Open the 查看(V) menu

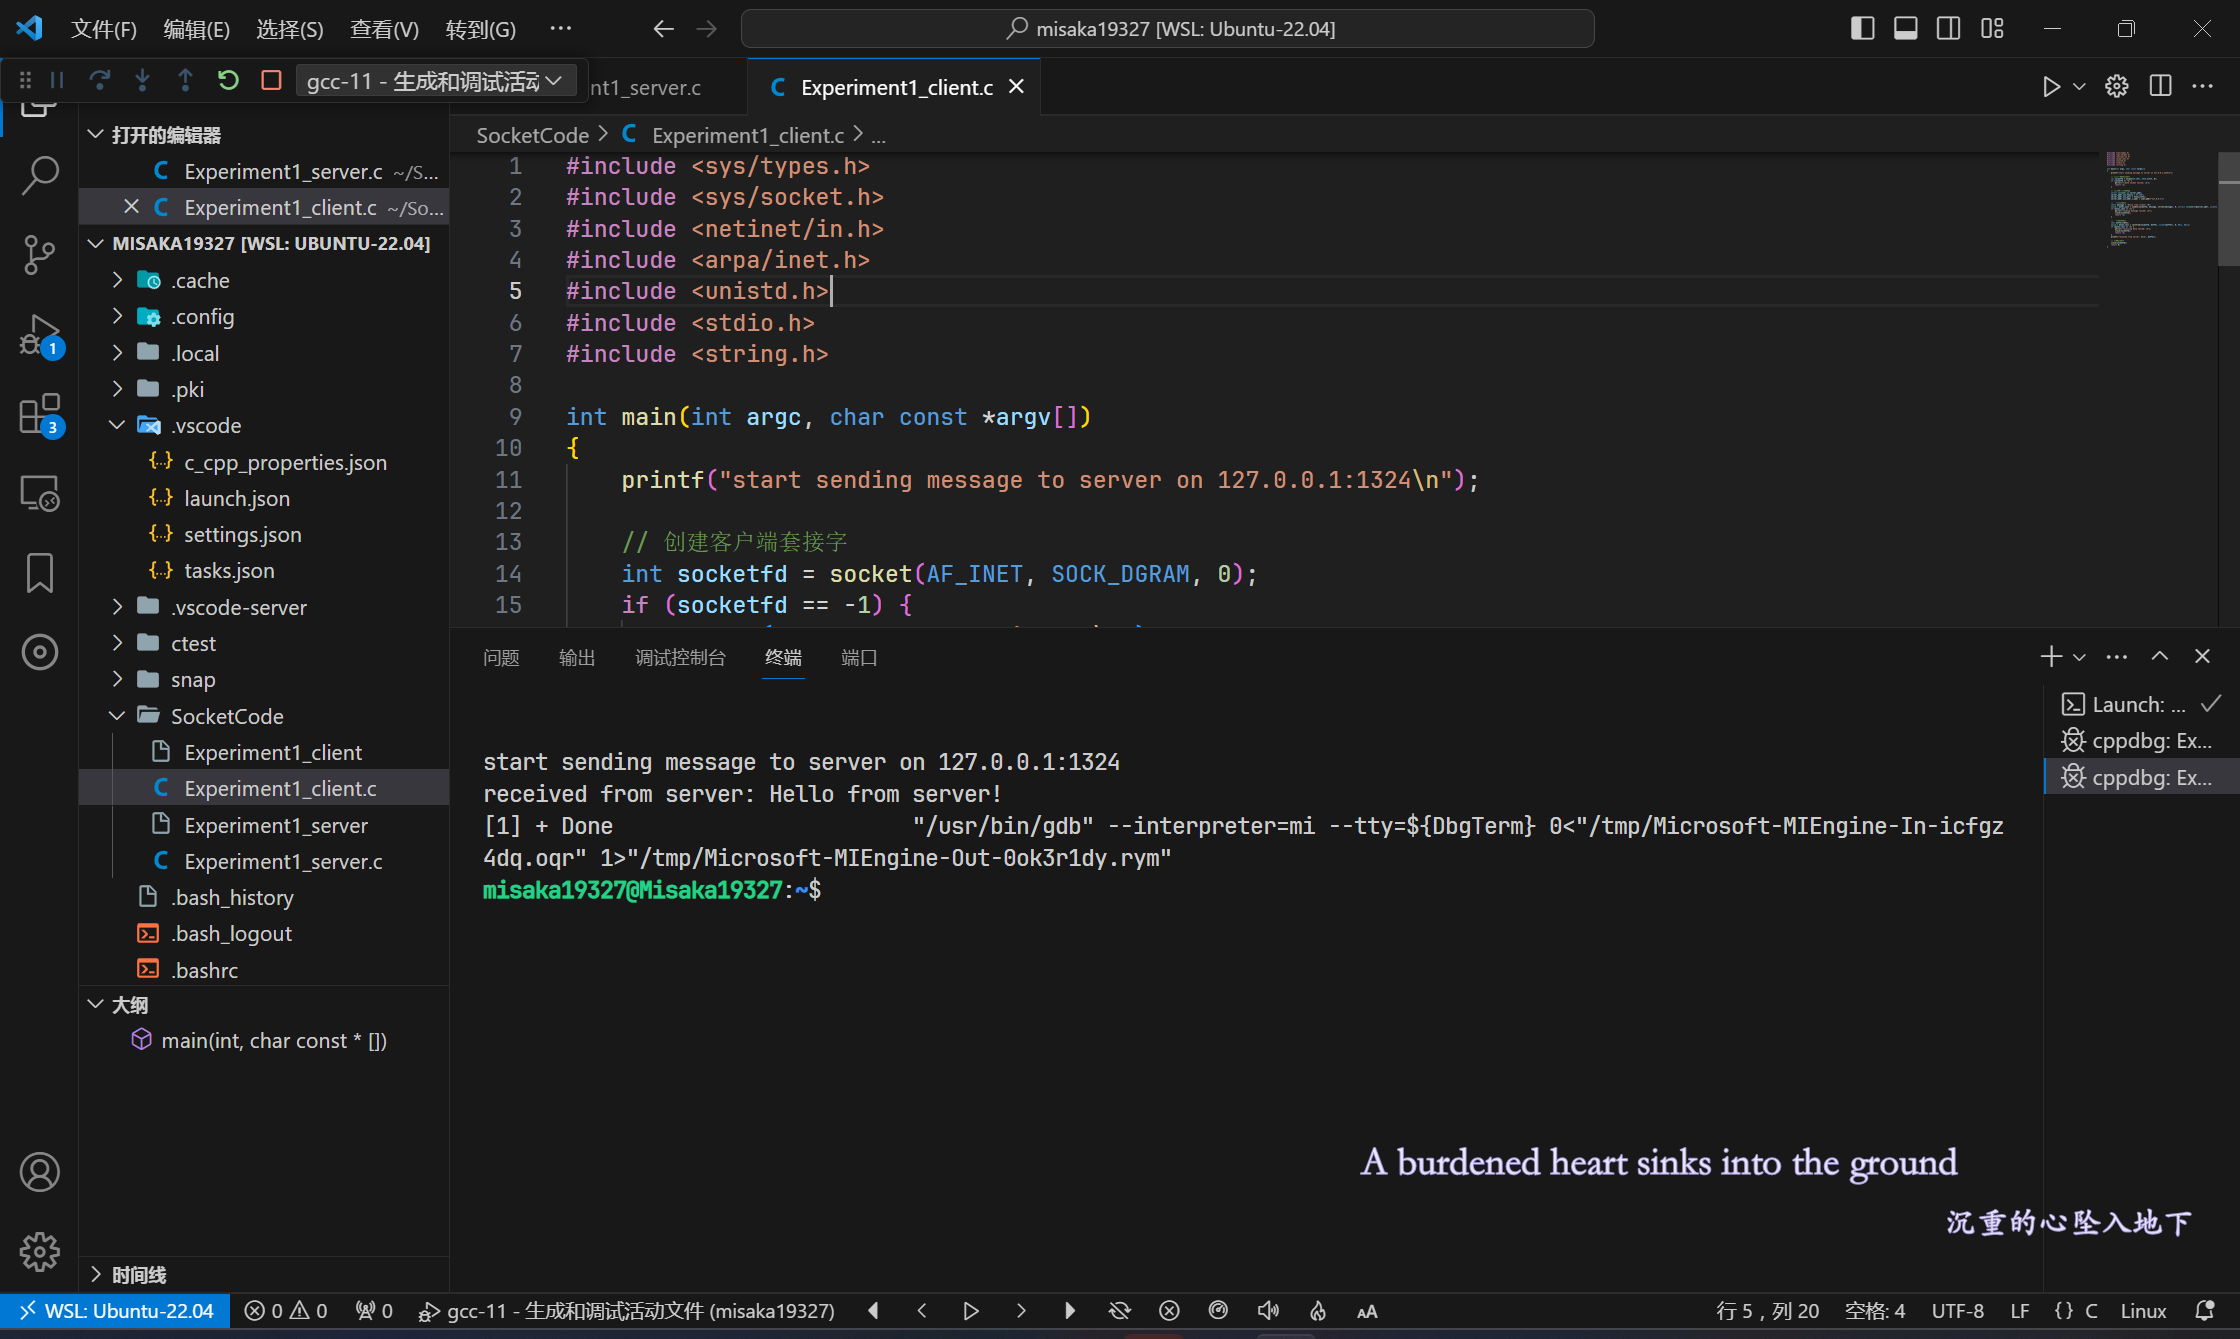click(384, 29)
